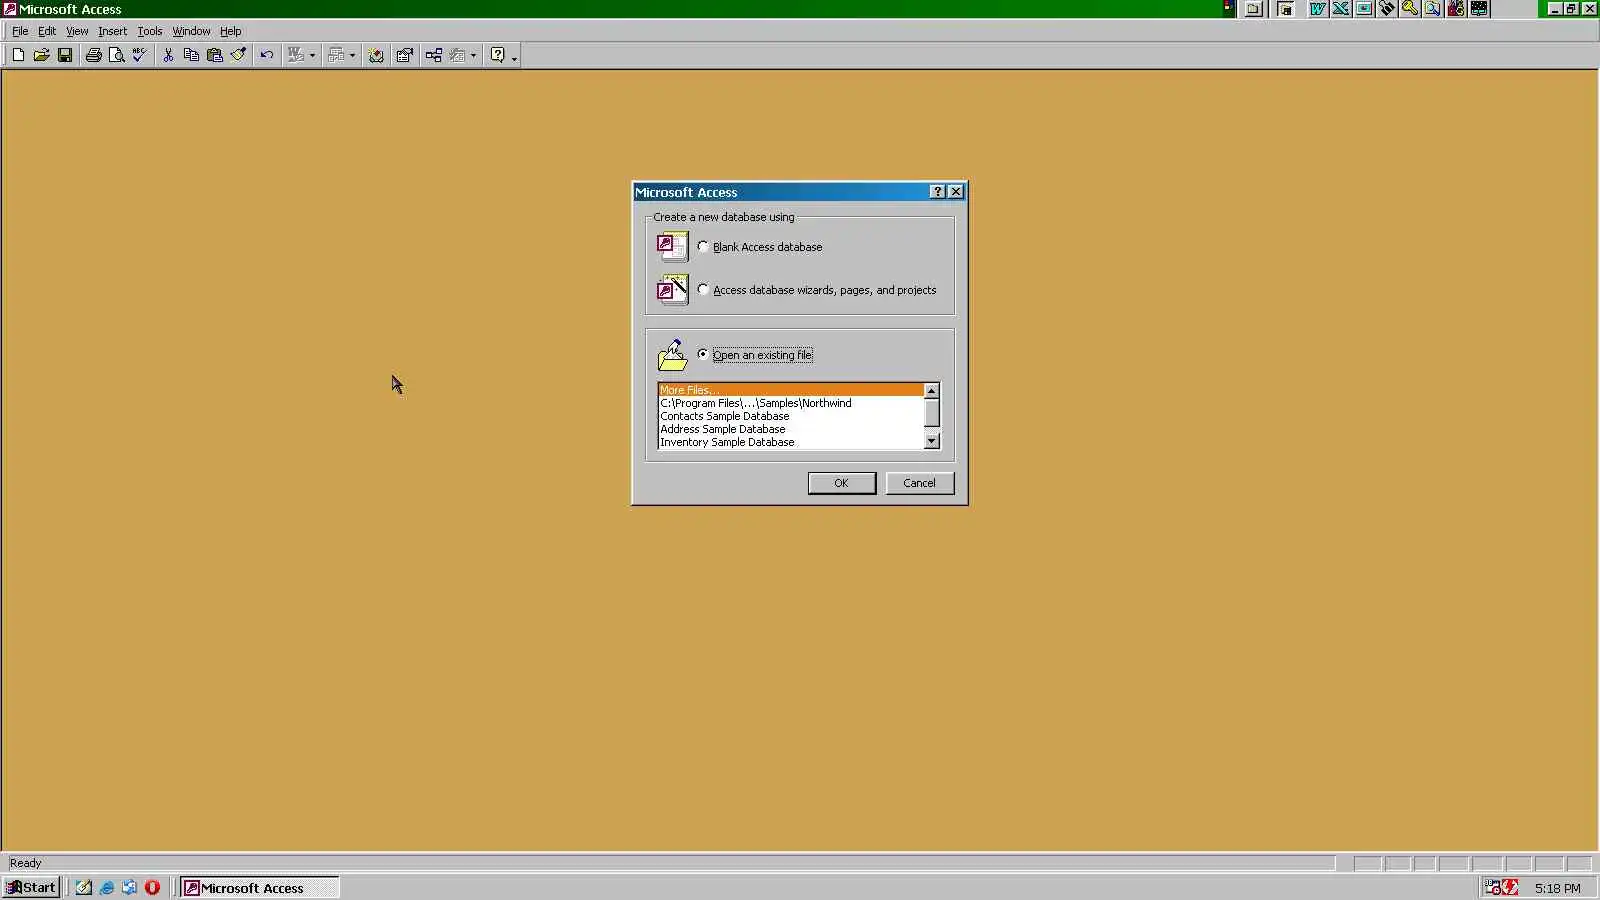1600x900 pixels.
Task: Click the Office Assistant help icon
Action: click(x=497, y=55)
